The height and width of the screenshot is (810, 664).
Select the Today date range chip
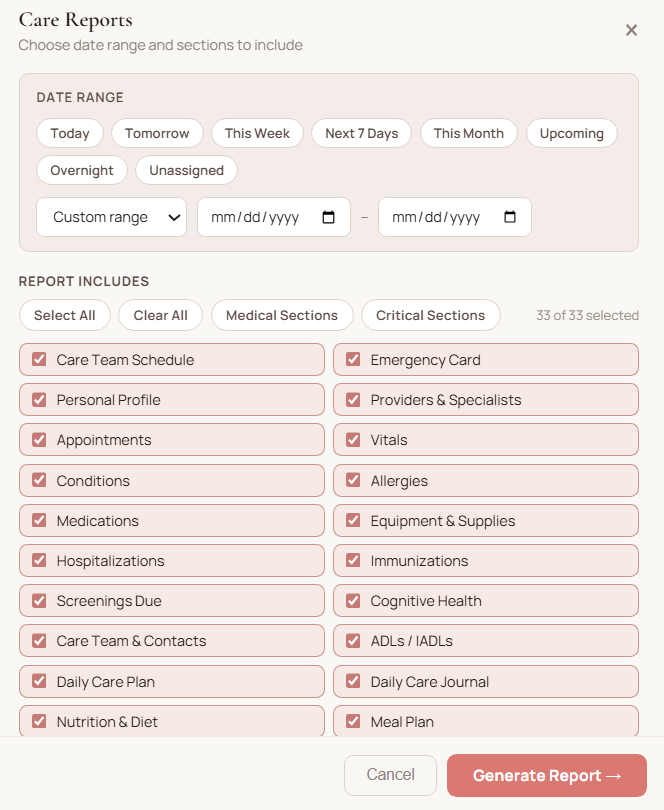[x=70, y=133]
